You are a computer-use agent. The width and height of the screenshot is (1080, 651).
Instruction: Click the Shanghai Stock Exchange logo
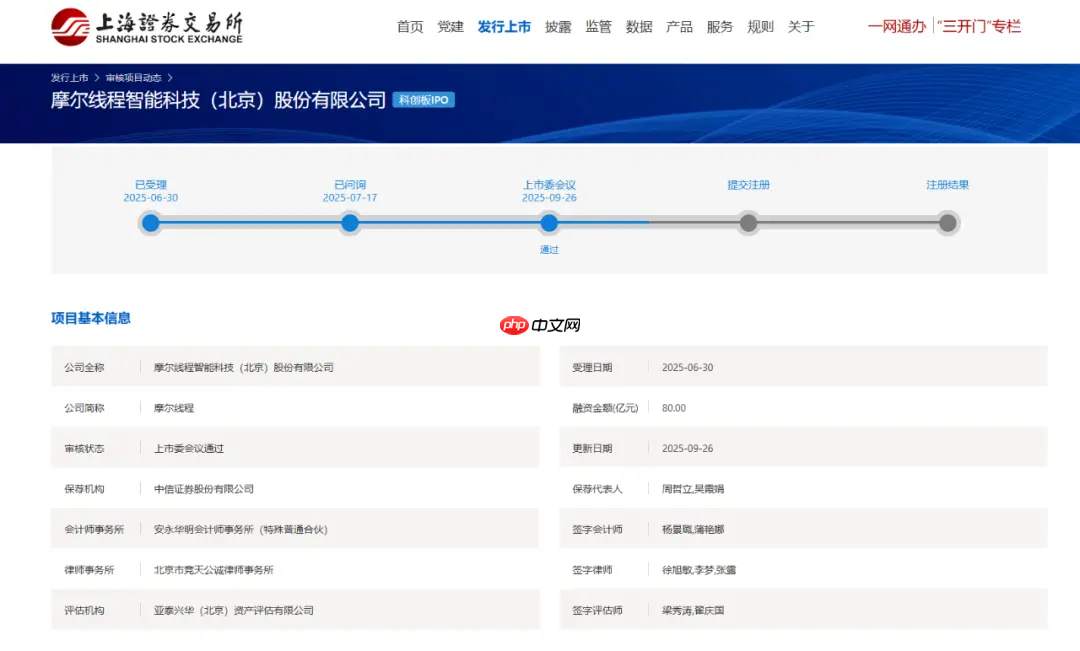coord(147,27)
